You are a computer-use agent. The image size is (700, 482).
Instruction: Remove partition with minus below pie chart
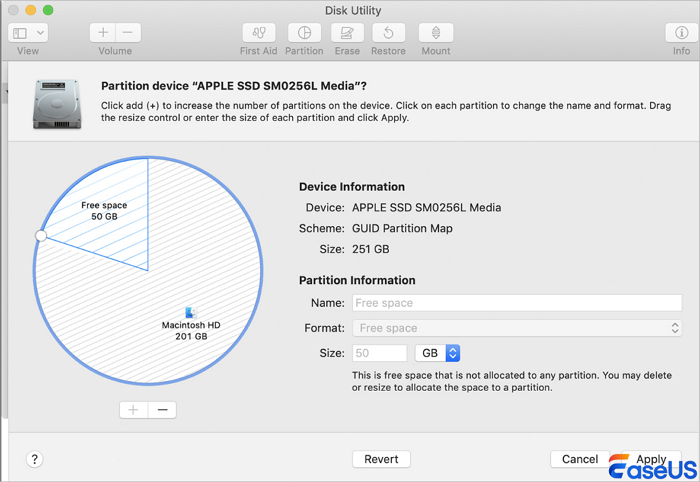click(161, 410)
